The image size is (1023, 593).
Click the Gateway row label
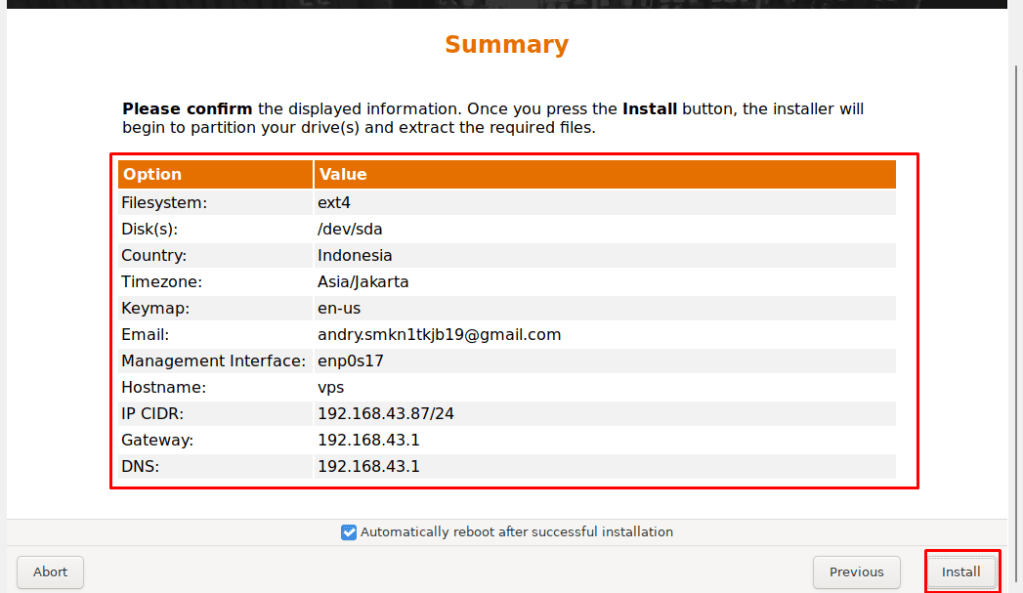click(x=157, y=440)
